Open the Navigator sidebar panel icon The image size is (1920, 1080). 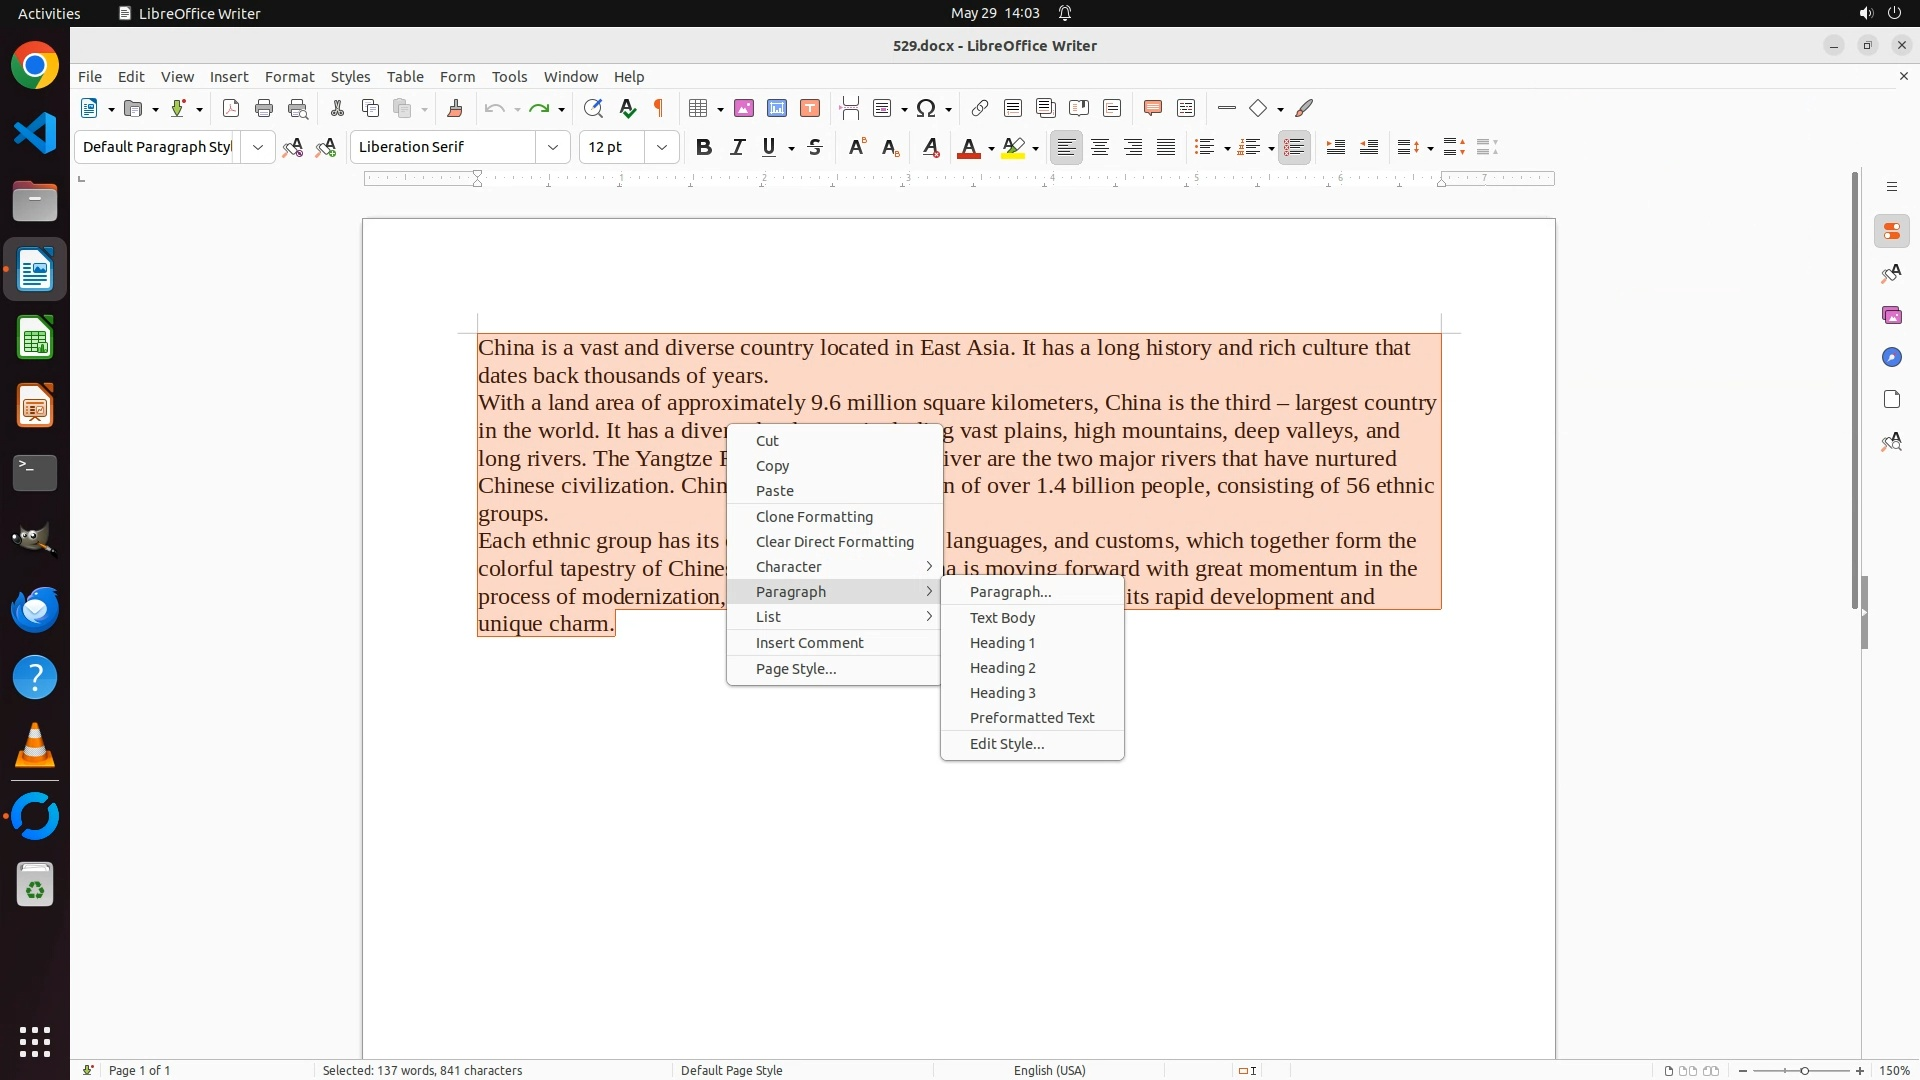click(1891, 357)
